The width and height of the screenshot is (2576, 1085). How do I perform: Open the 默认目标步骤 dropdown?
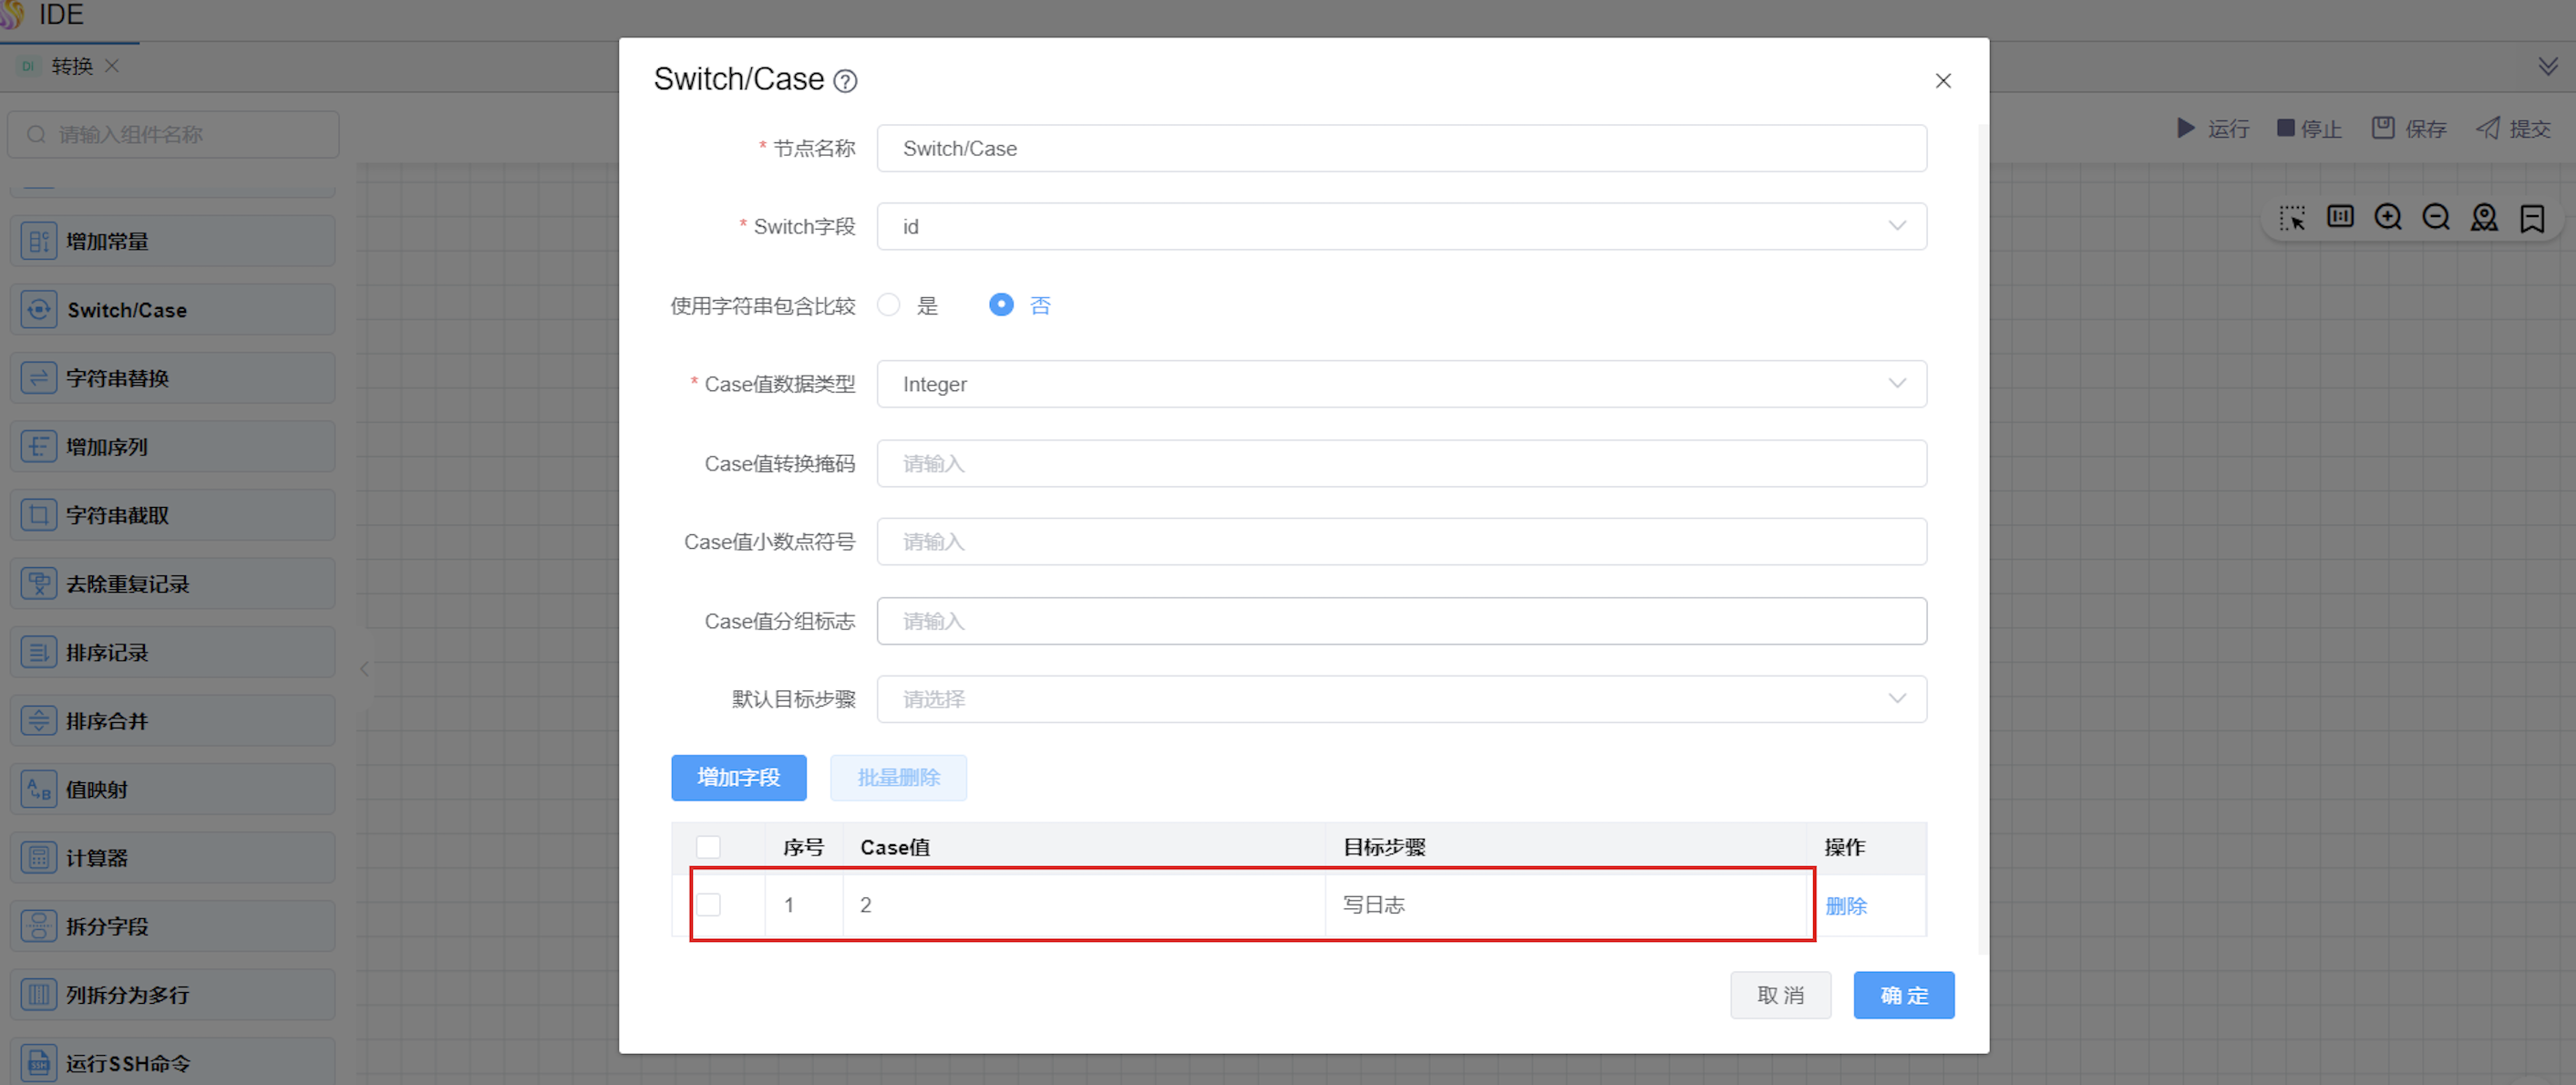pyautogui.click(x=1400, y=699)
